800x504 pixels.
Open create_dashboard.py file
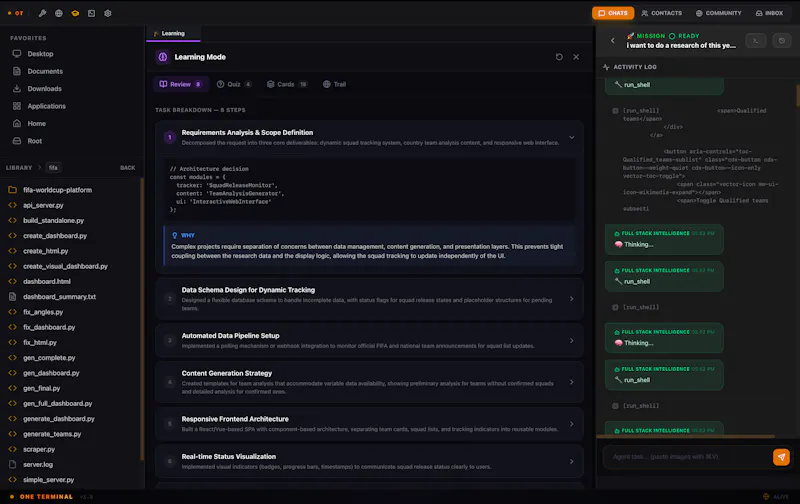coord(55,236)
